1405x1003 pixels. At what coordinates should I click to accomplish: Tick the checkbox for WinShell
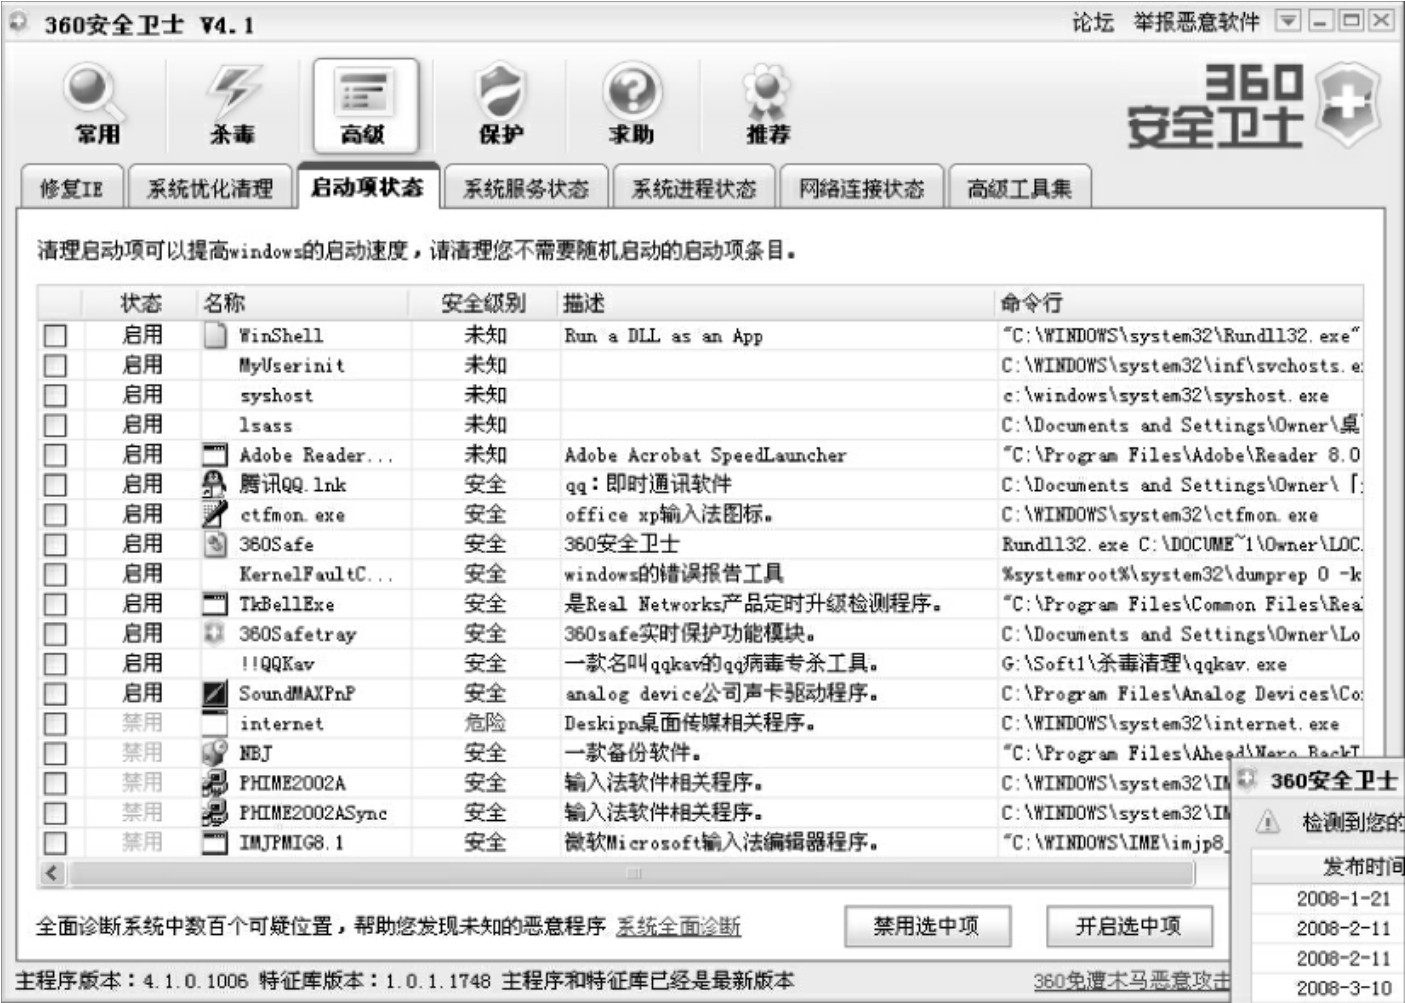point(56,336)
